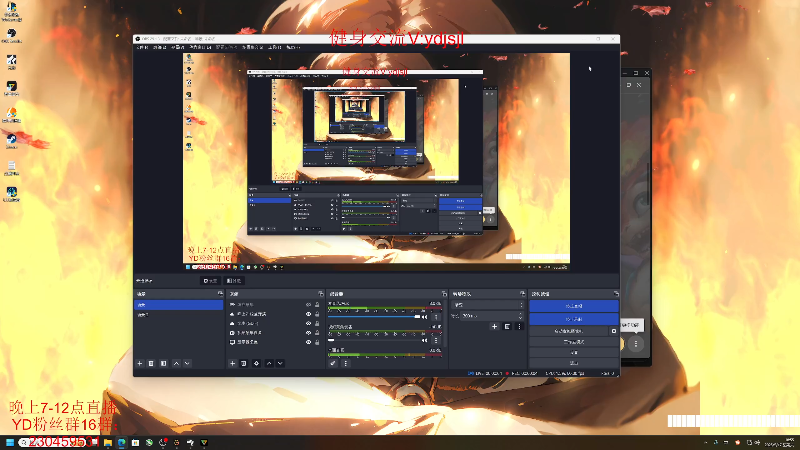The width and height of the screenshot is (800, 450).
Task: Open the File menu in OBS
Action: (x=142, y=47)
